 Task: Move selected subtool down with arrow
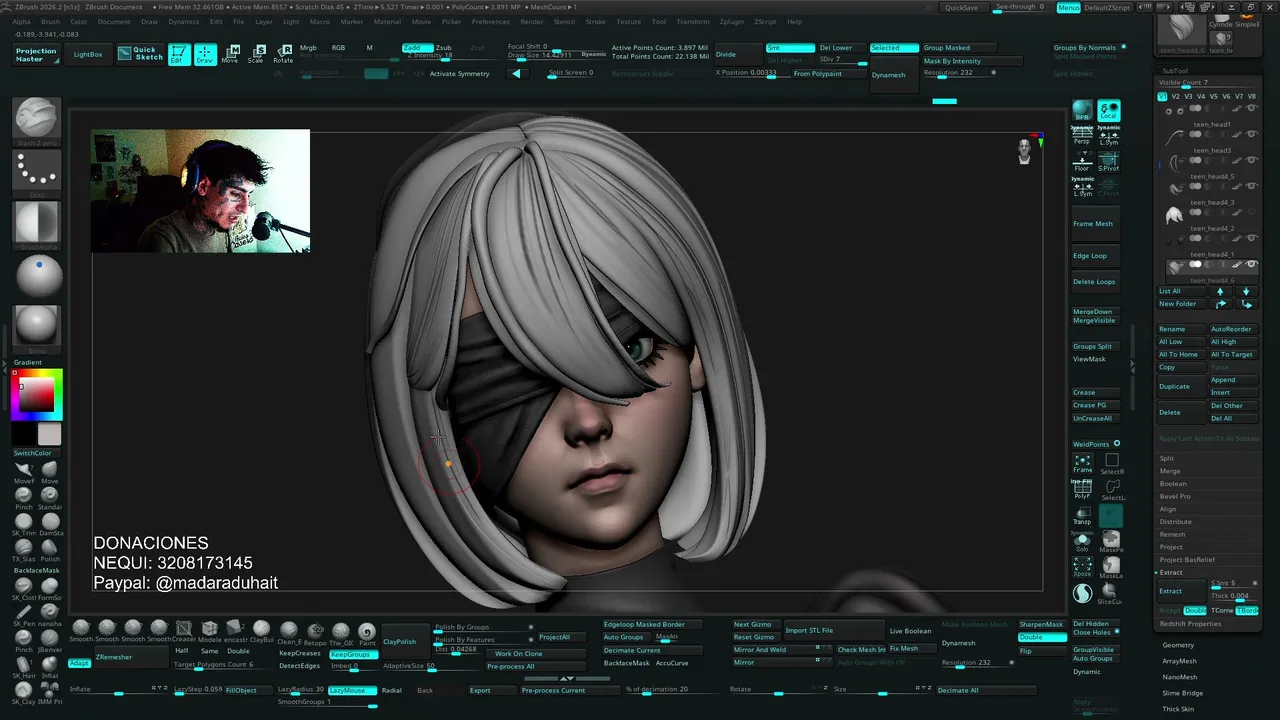click(x=1246, y=291)
